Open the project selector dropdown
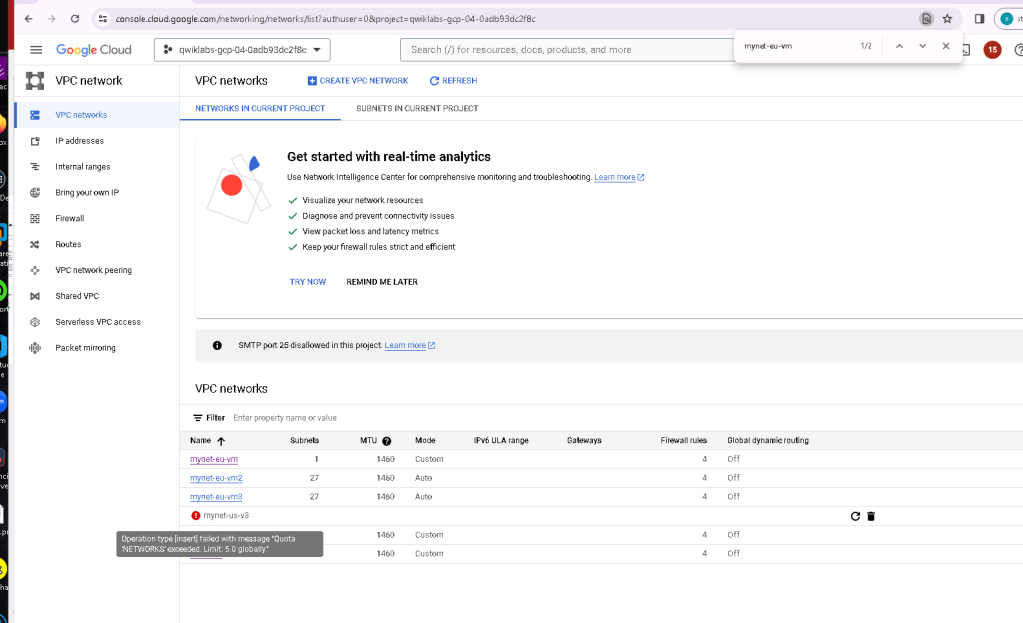The width and height of the screenshot is (1023, 623). click(242, 50)
